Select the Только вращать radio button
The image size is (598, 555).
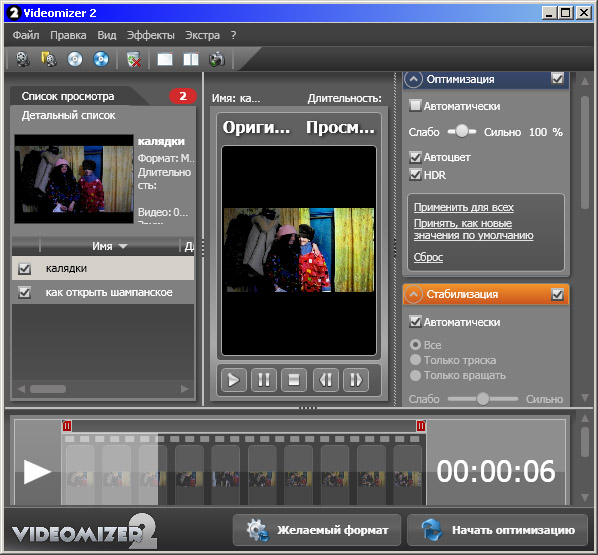pos(415,375)
